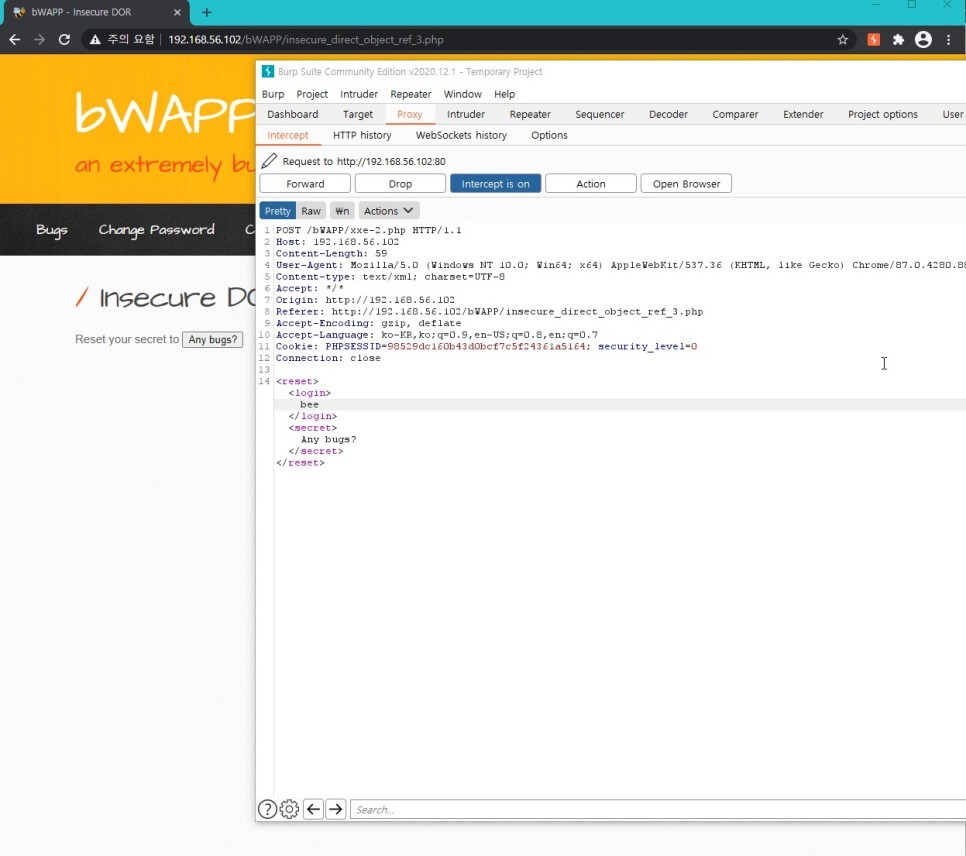Screen dimensions: 966x856
Task: Open the Chrome extensions puzzle icon
Action: (x=898, y=39)
